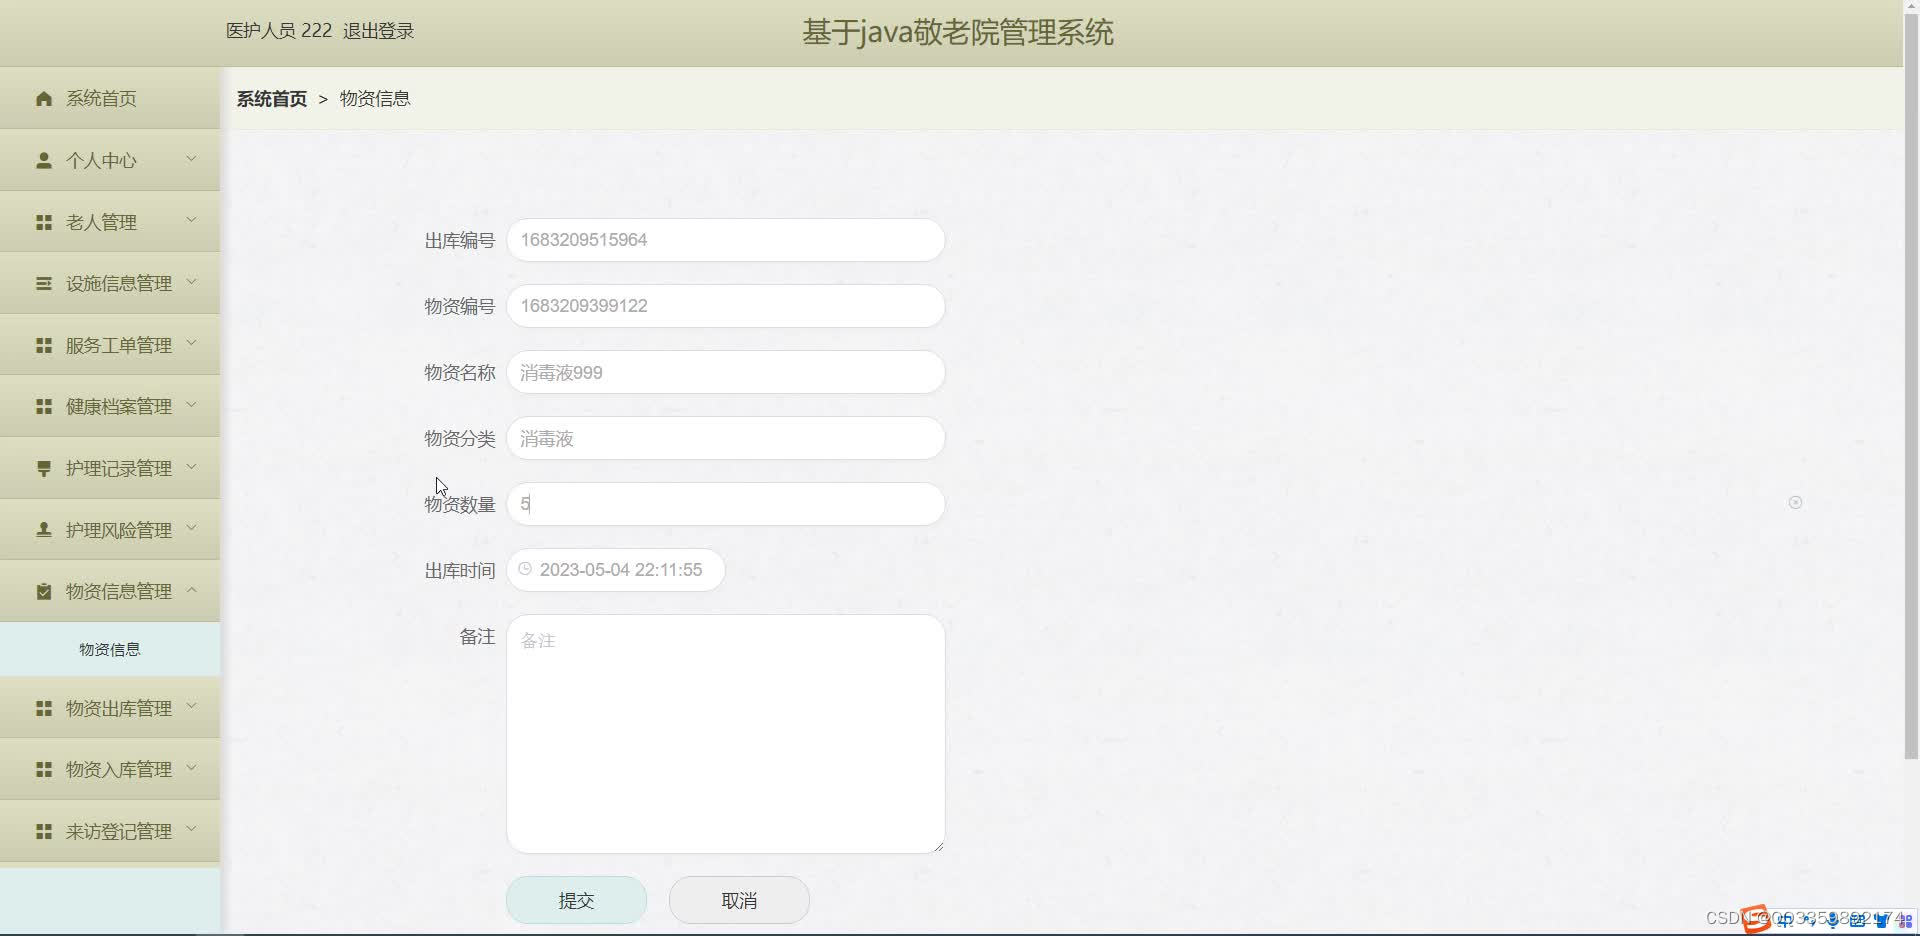Expand the 个人中心 chevron
This screenshot has height=936, width=1920.
coord(191,159)
